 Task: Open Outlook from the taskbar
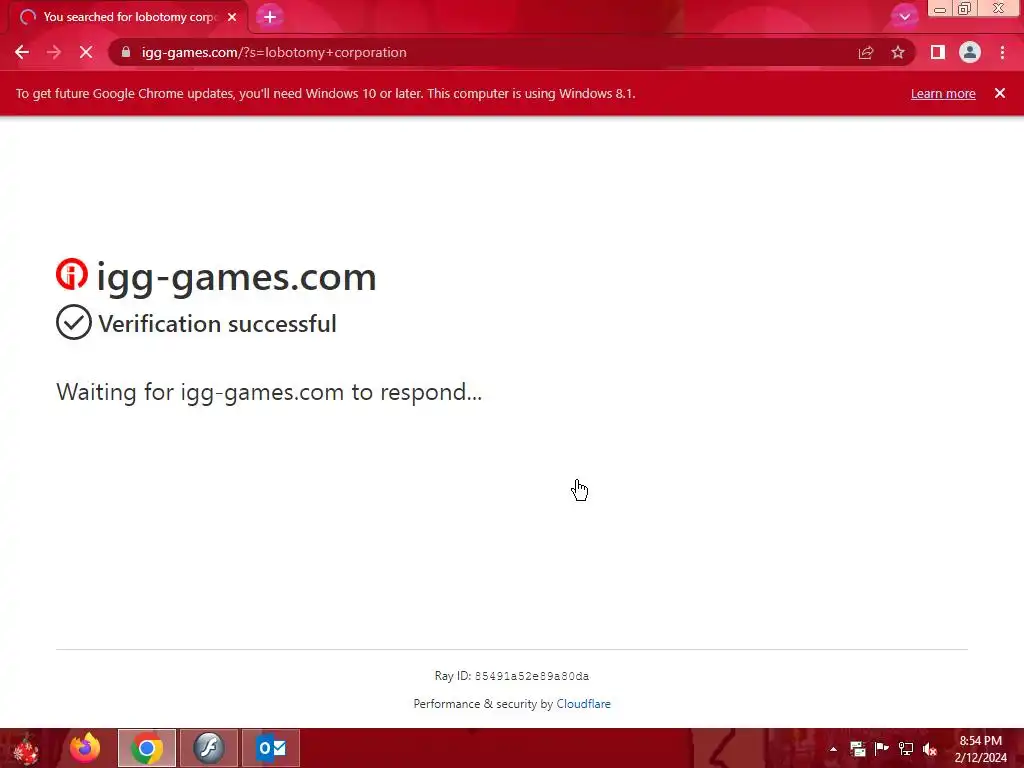tap(271, 748)
